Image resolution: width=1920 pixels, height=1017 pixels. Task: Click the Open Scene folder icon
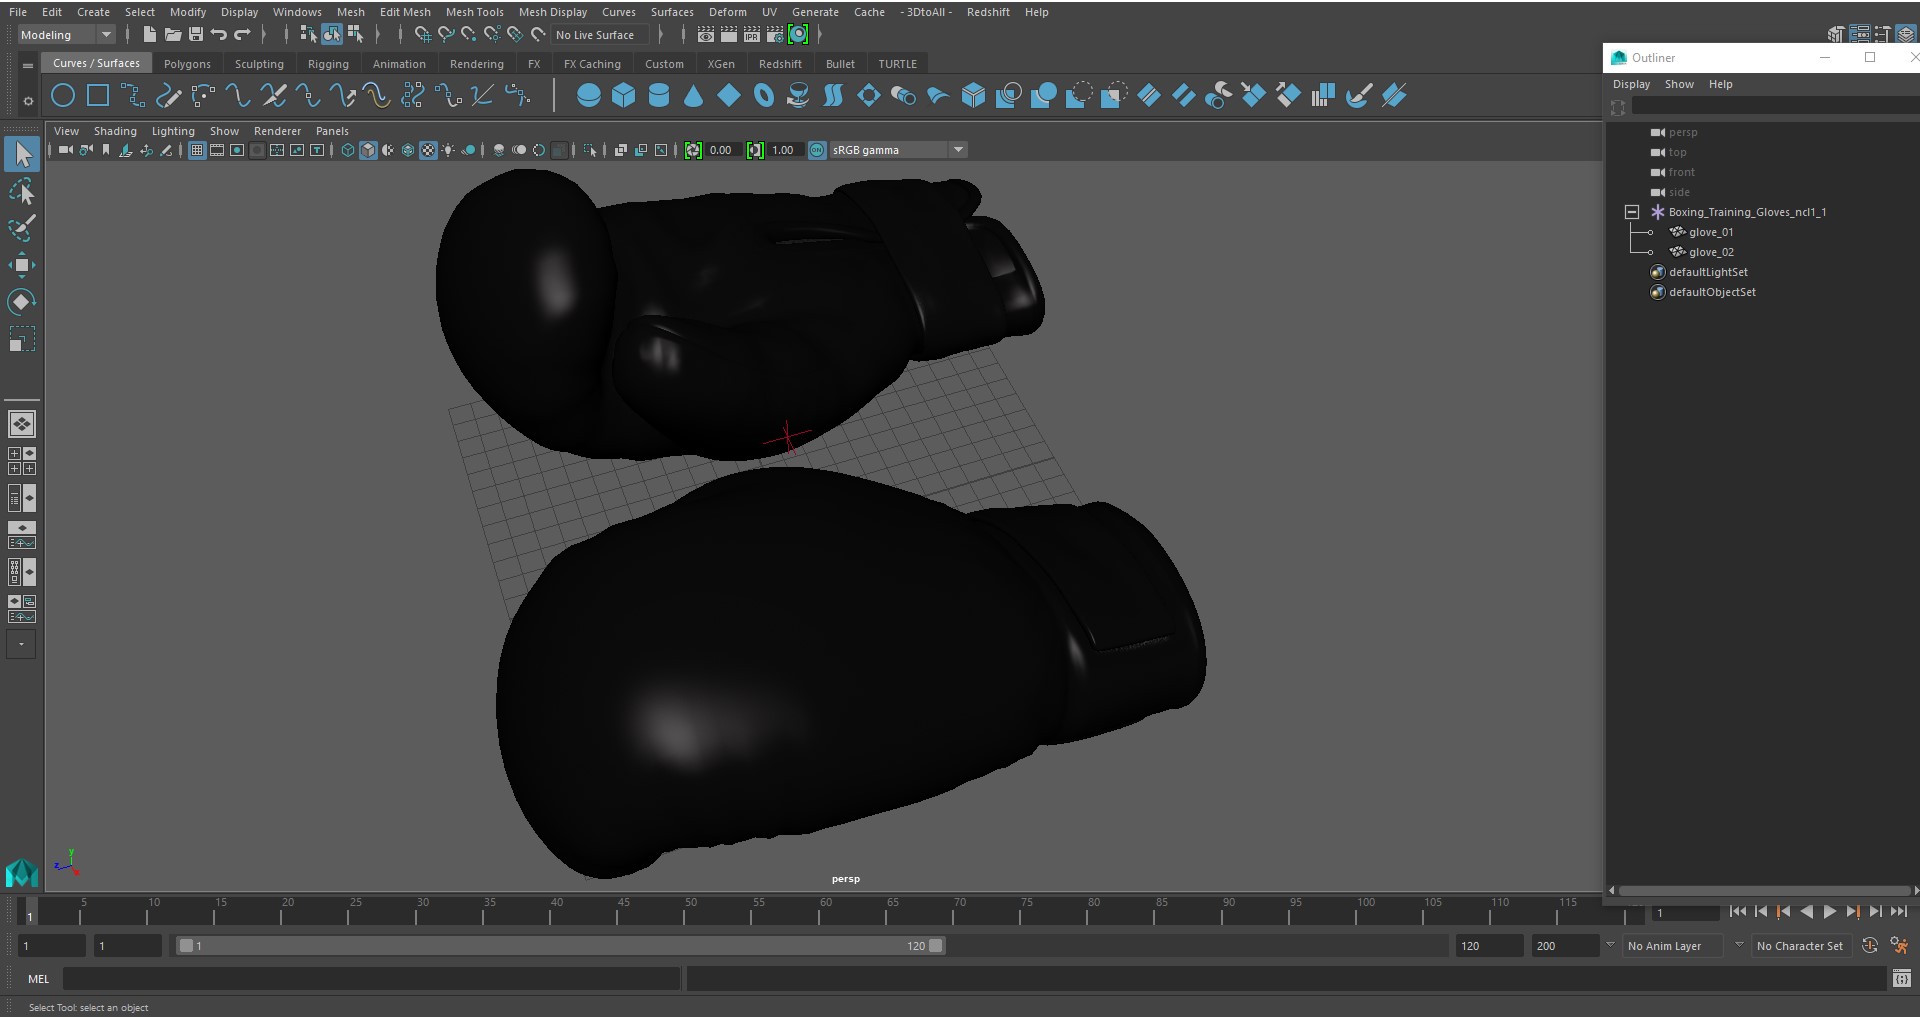tap(172, 35)
